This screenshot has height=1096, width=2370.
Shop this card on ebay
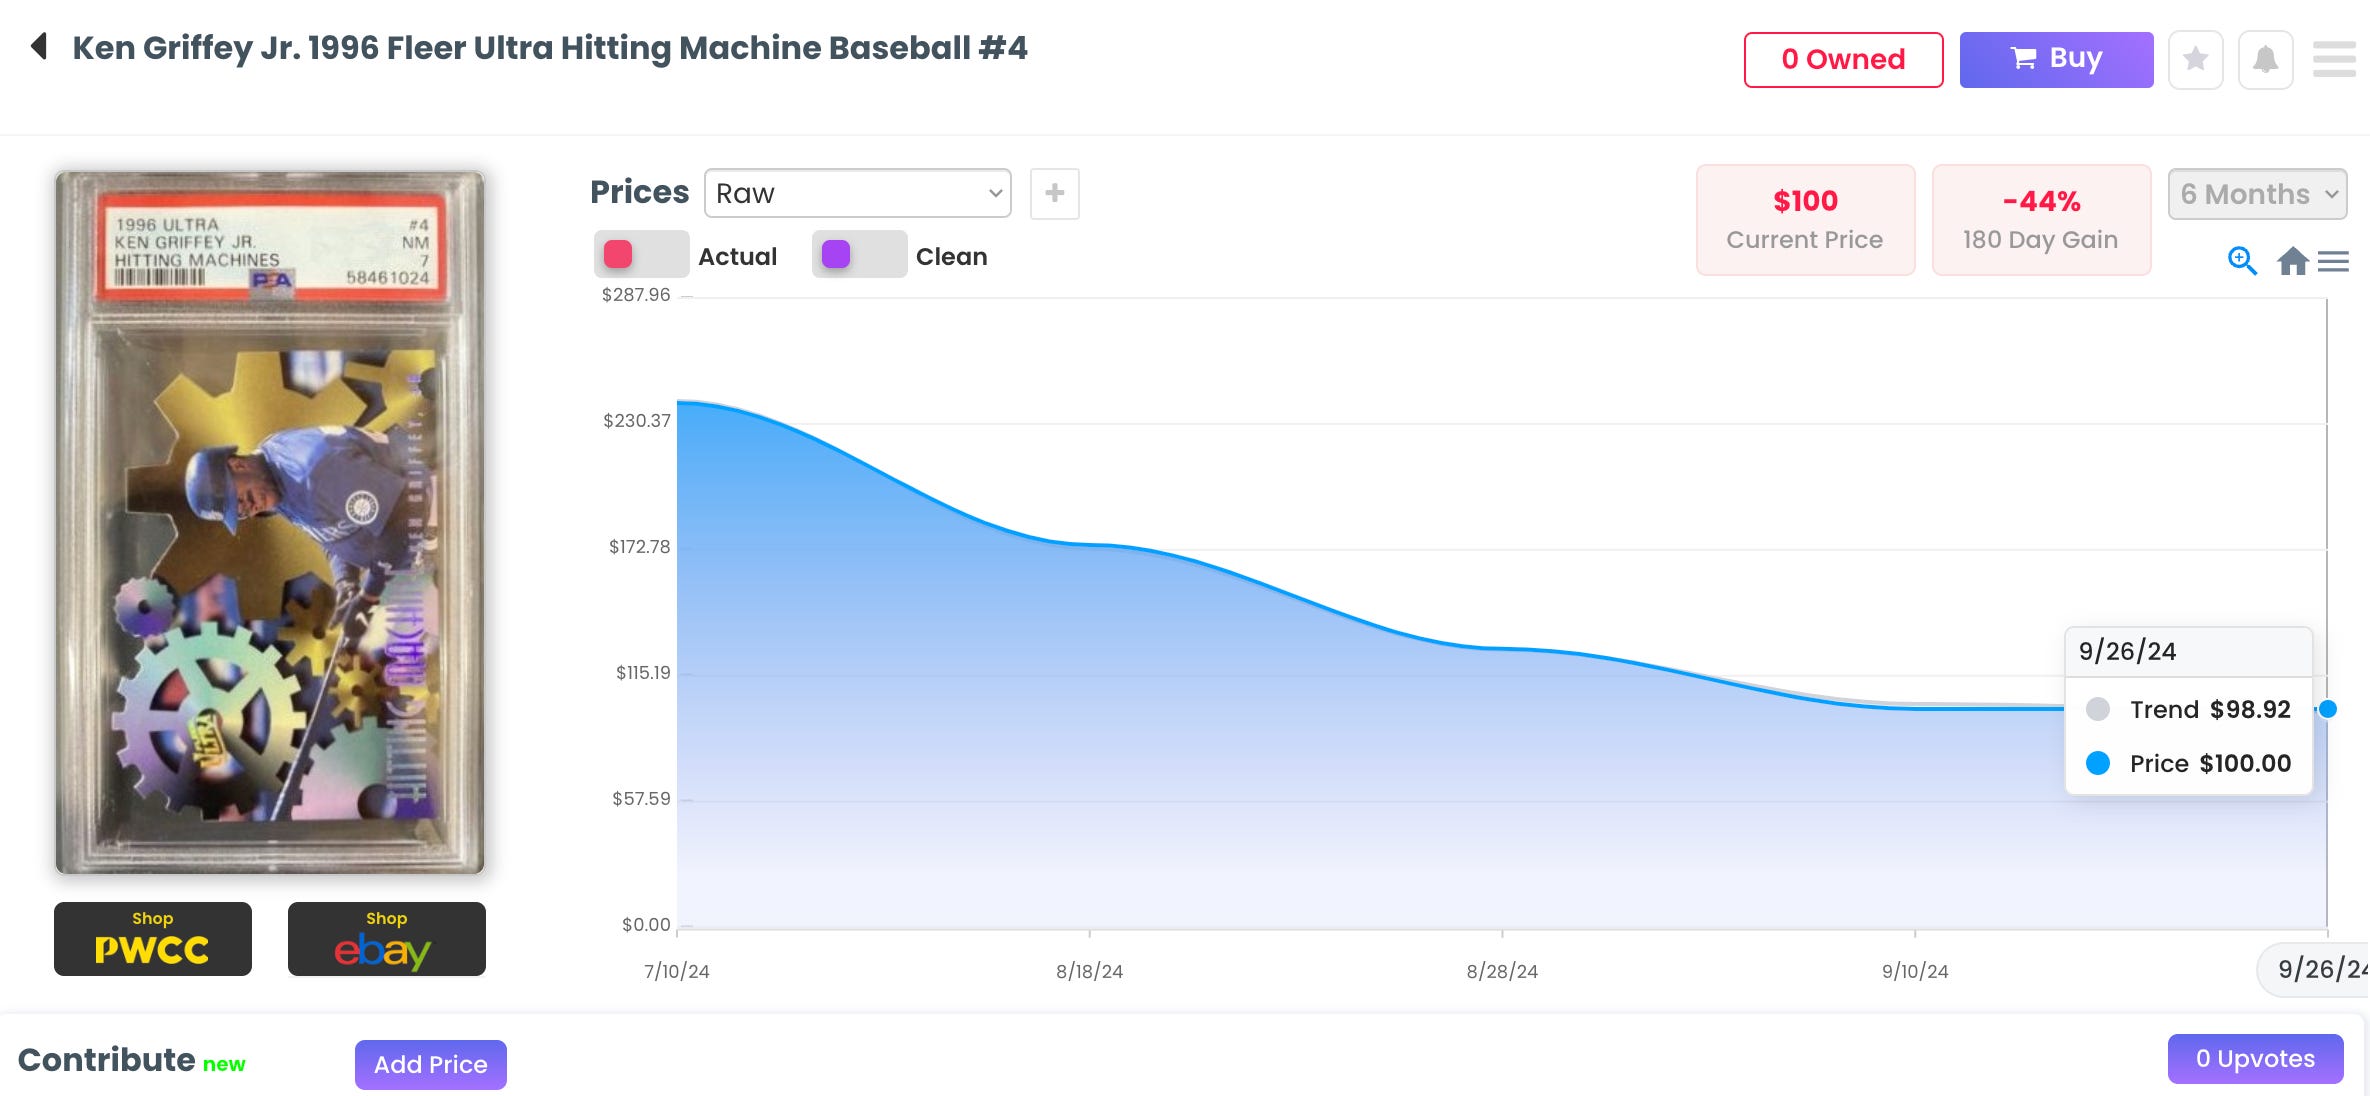(387, 939)
